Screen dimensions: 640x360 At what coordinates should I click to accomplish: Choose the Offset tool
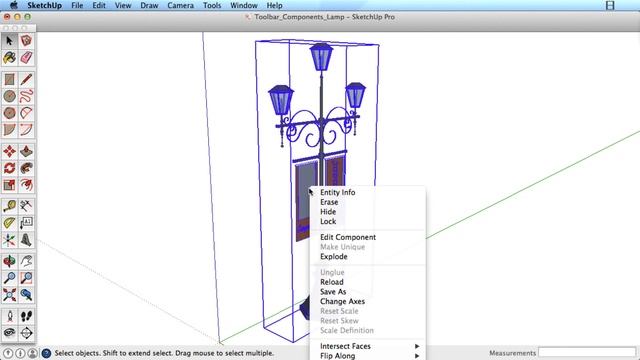[x=27, y=185]
